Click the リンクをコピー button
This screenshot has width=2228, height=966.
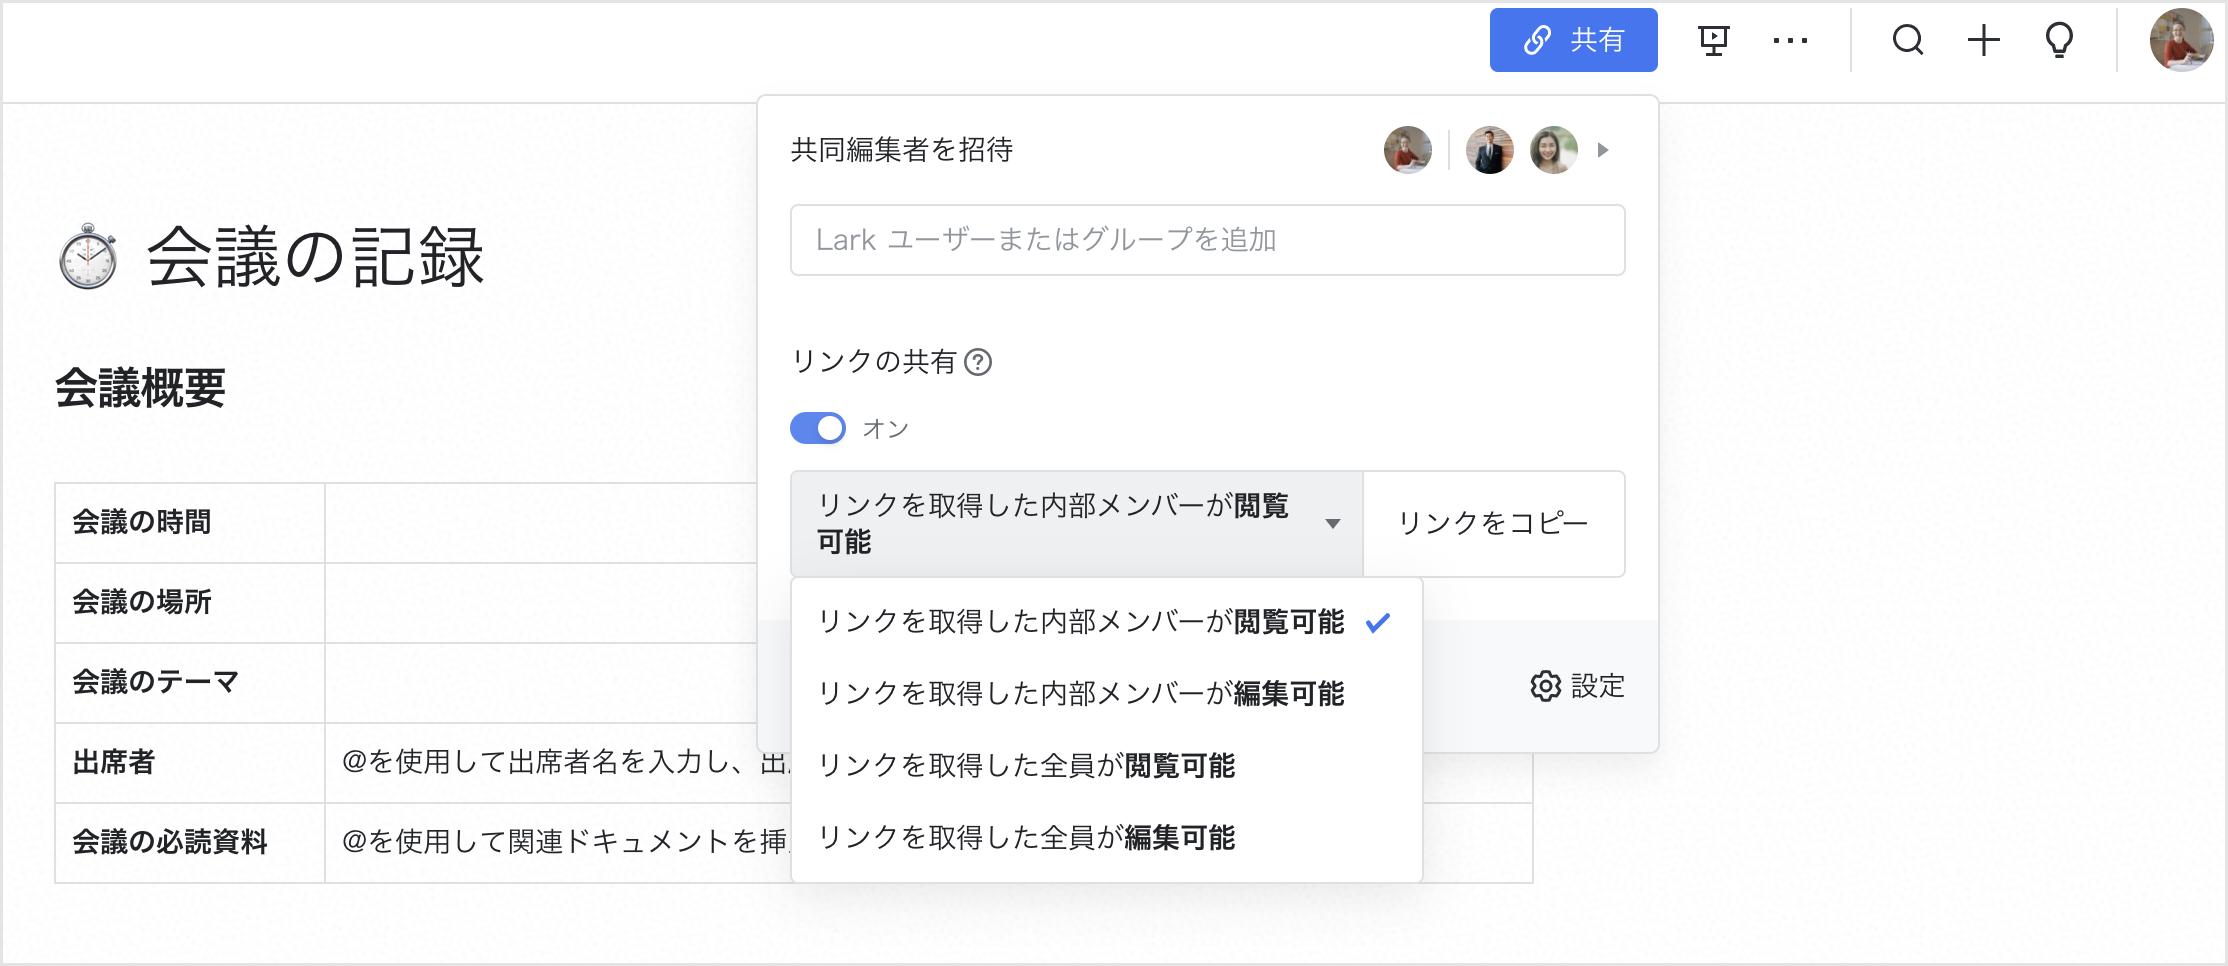pos(1493,524)
